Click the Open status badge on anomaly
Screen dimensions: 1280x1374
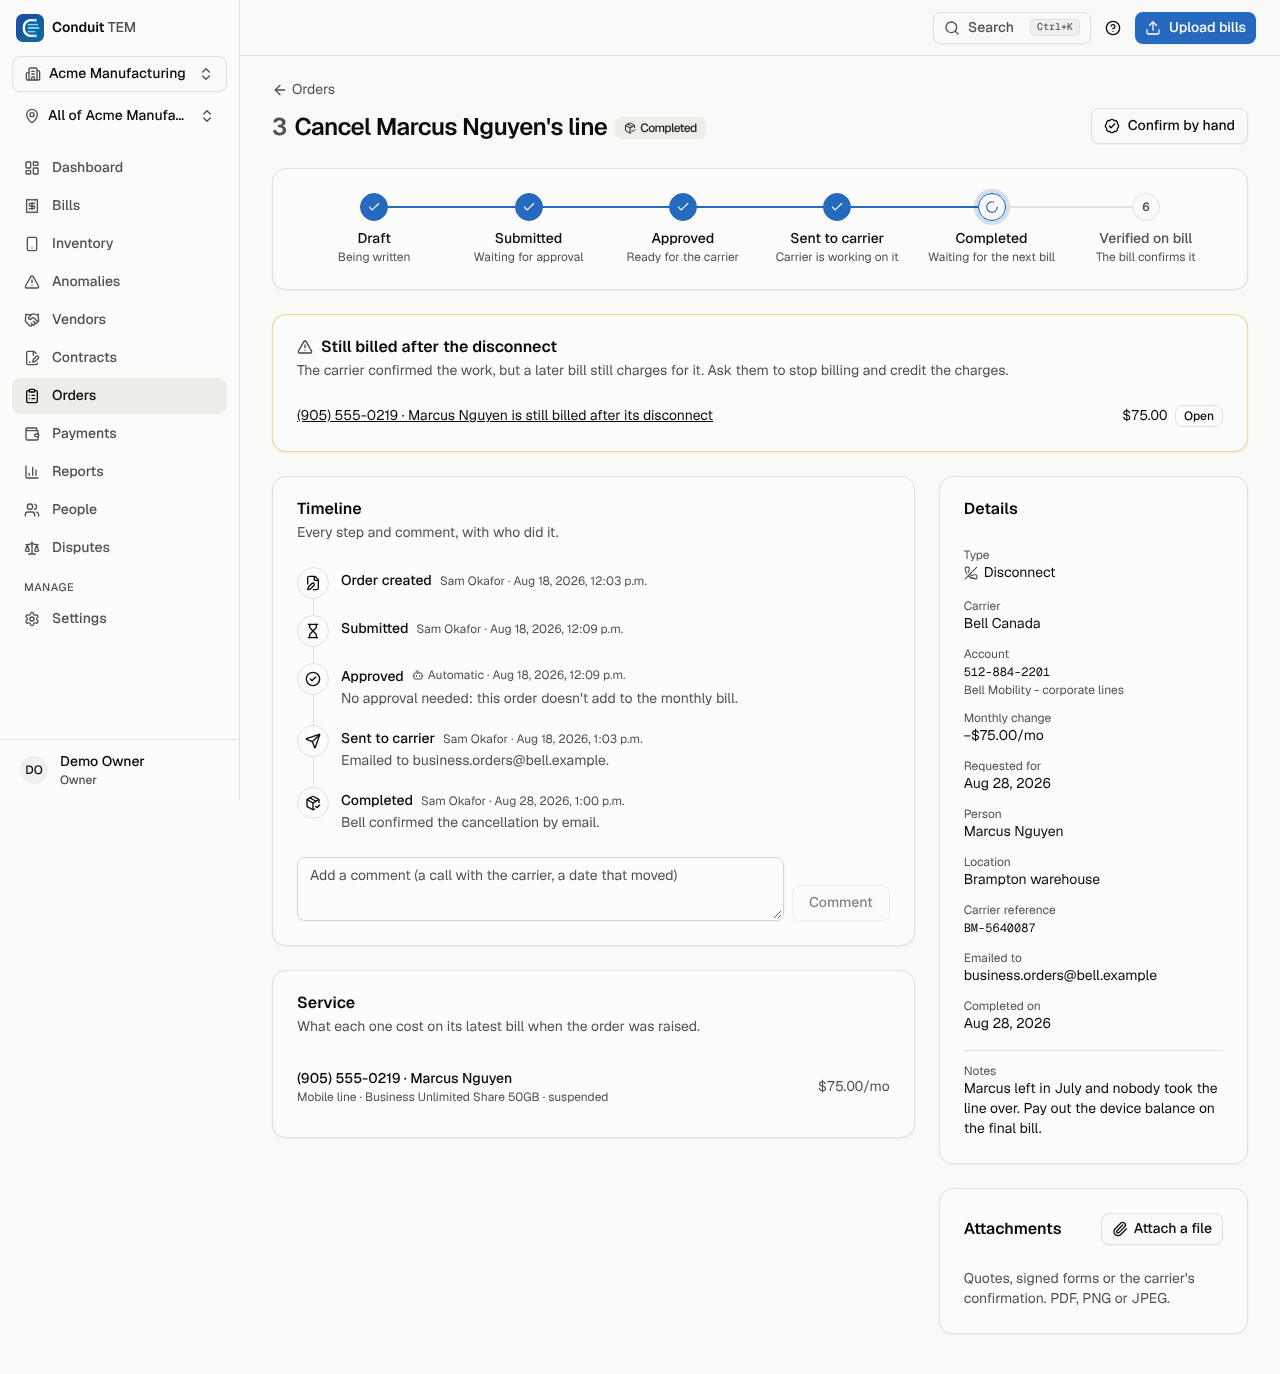[1198, 416]
